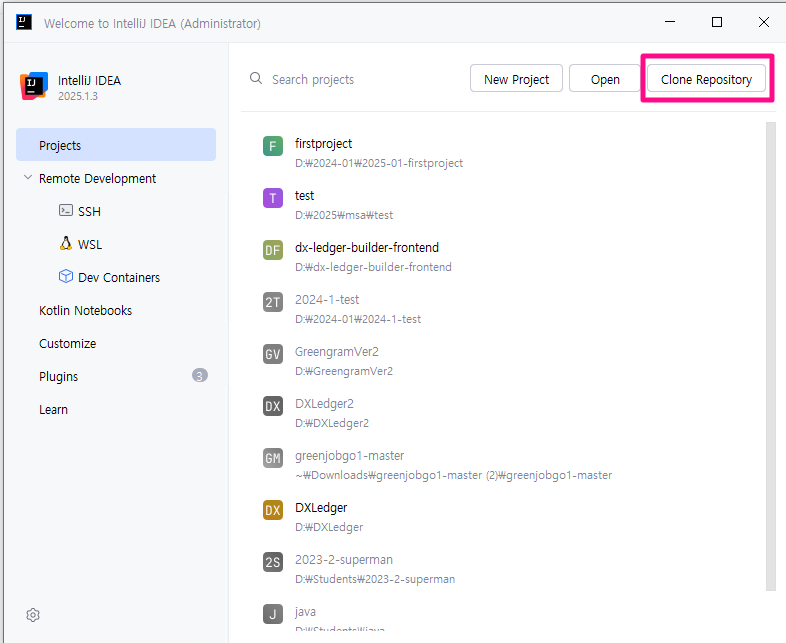Viewport: 786px width, 643px height.
Task: Open the DXLedger project
Action: click(x=321, y=508)
